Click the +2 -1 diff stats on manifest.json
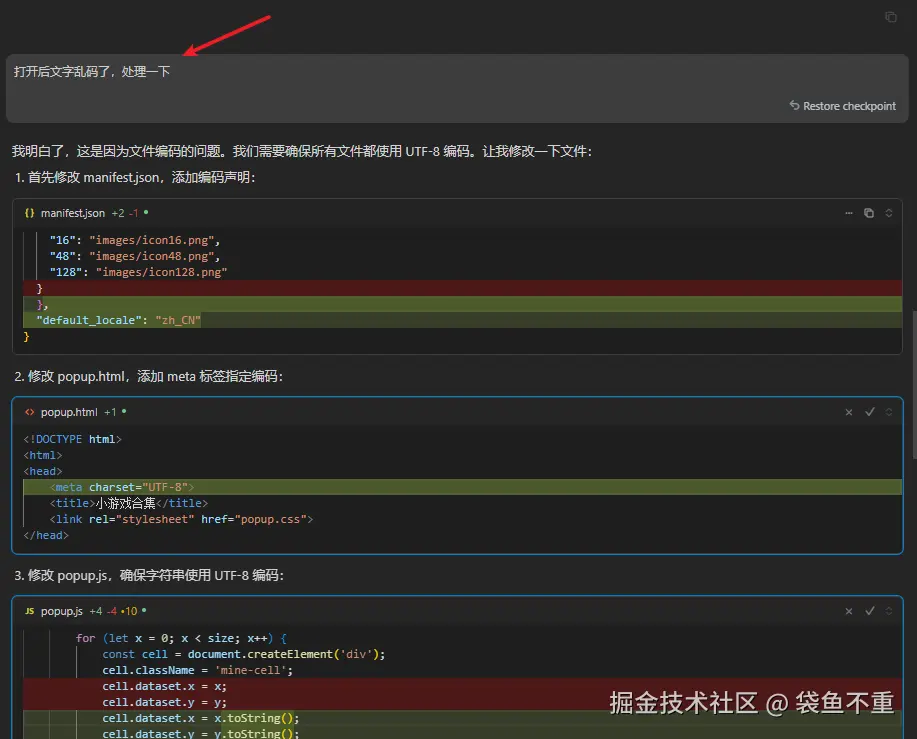The image size is (917, 739). 125,213
